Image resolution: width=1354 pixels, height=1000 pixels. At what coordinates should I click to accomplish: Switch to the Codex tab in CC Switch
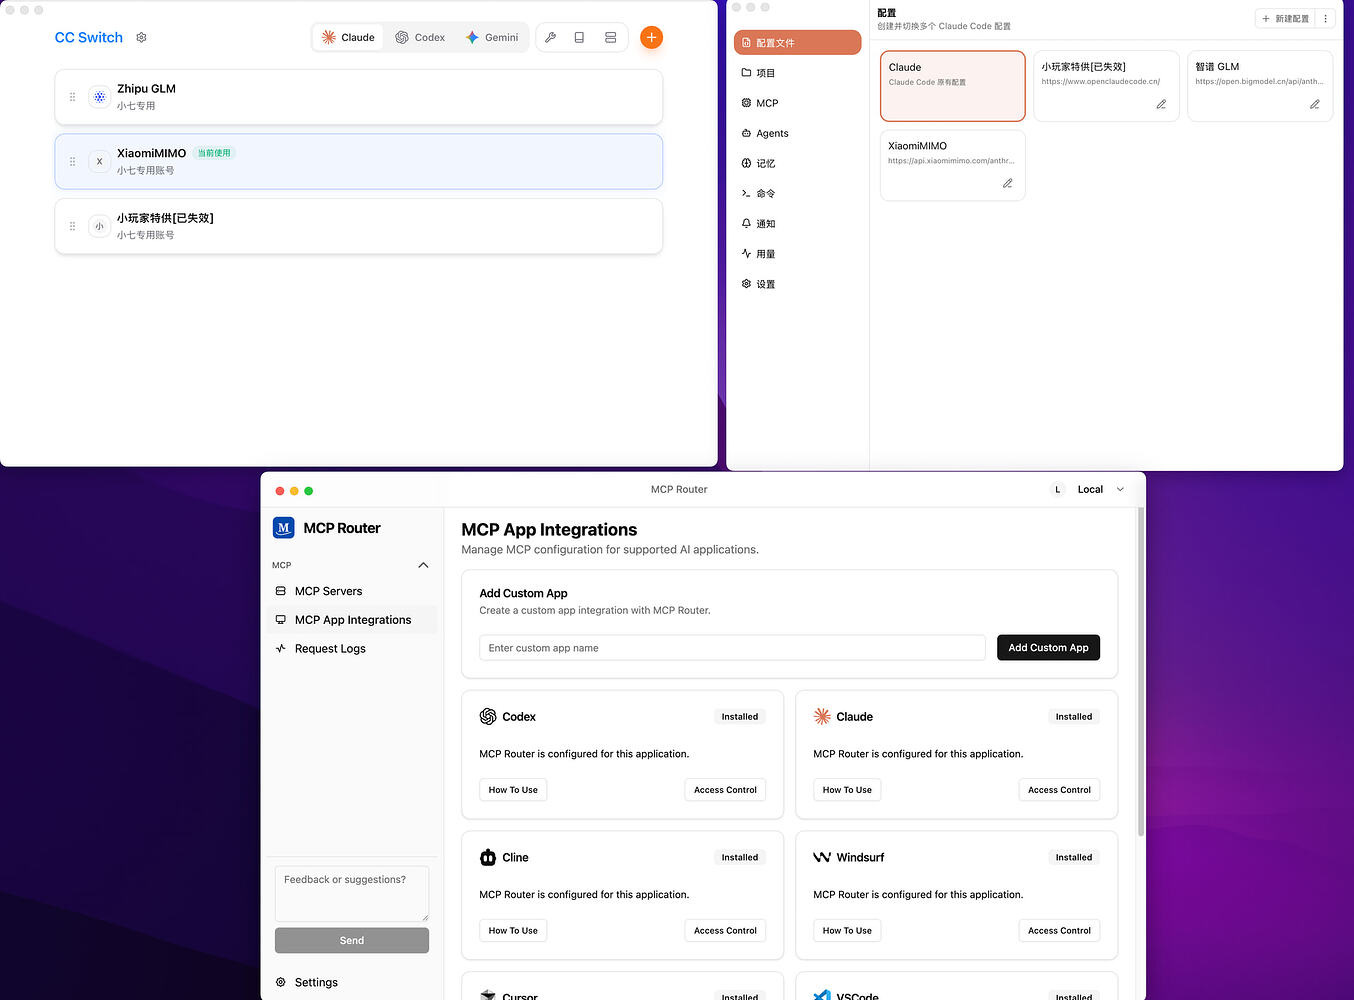pos(420,37)
